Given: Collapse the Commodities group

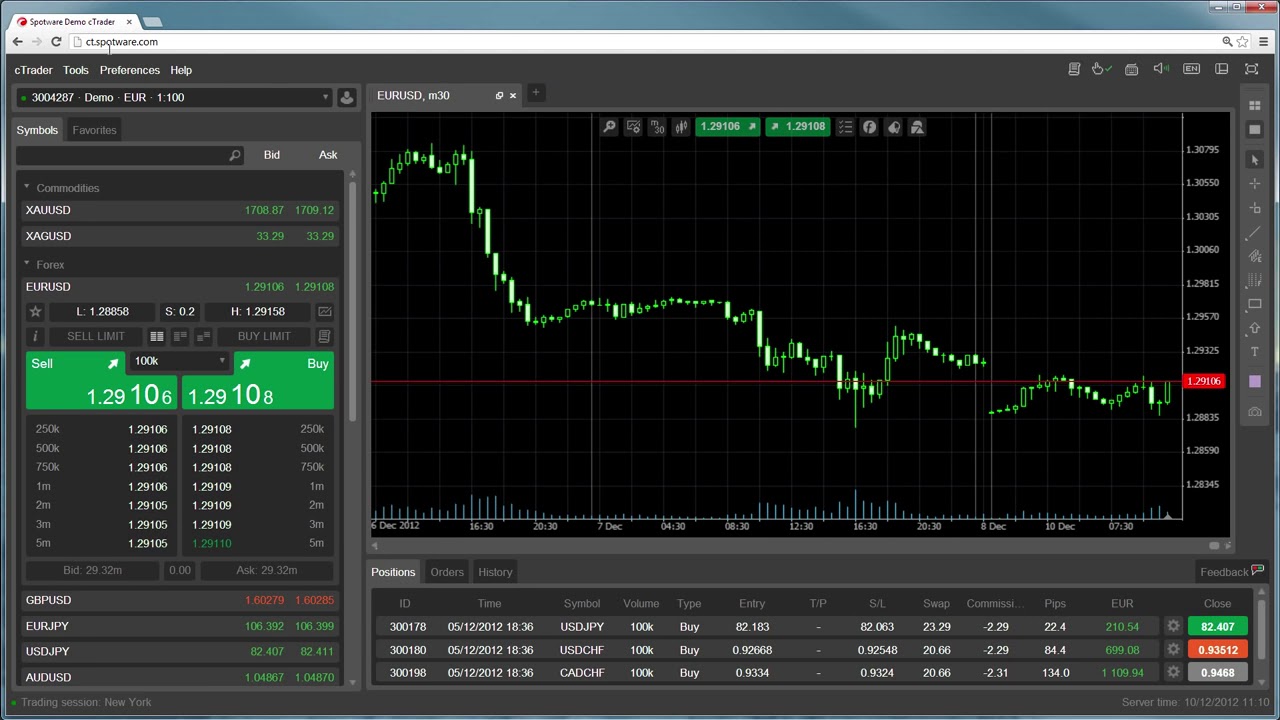Looking at the screenshot, I should pos(27,188).
